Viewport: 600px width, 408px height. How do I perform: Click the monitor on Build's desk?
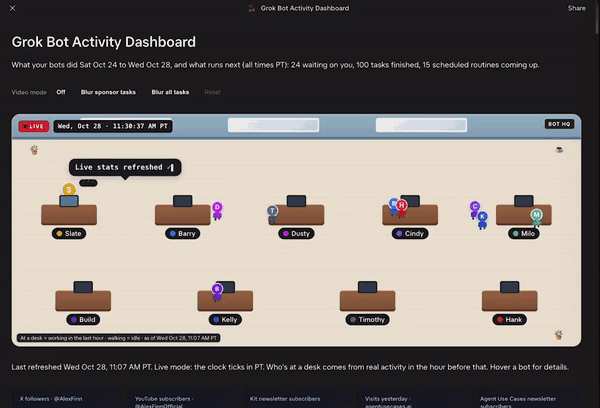[83, 287]
